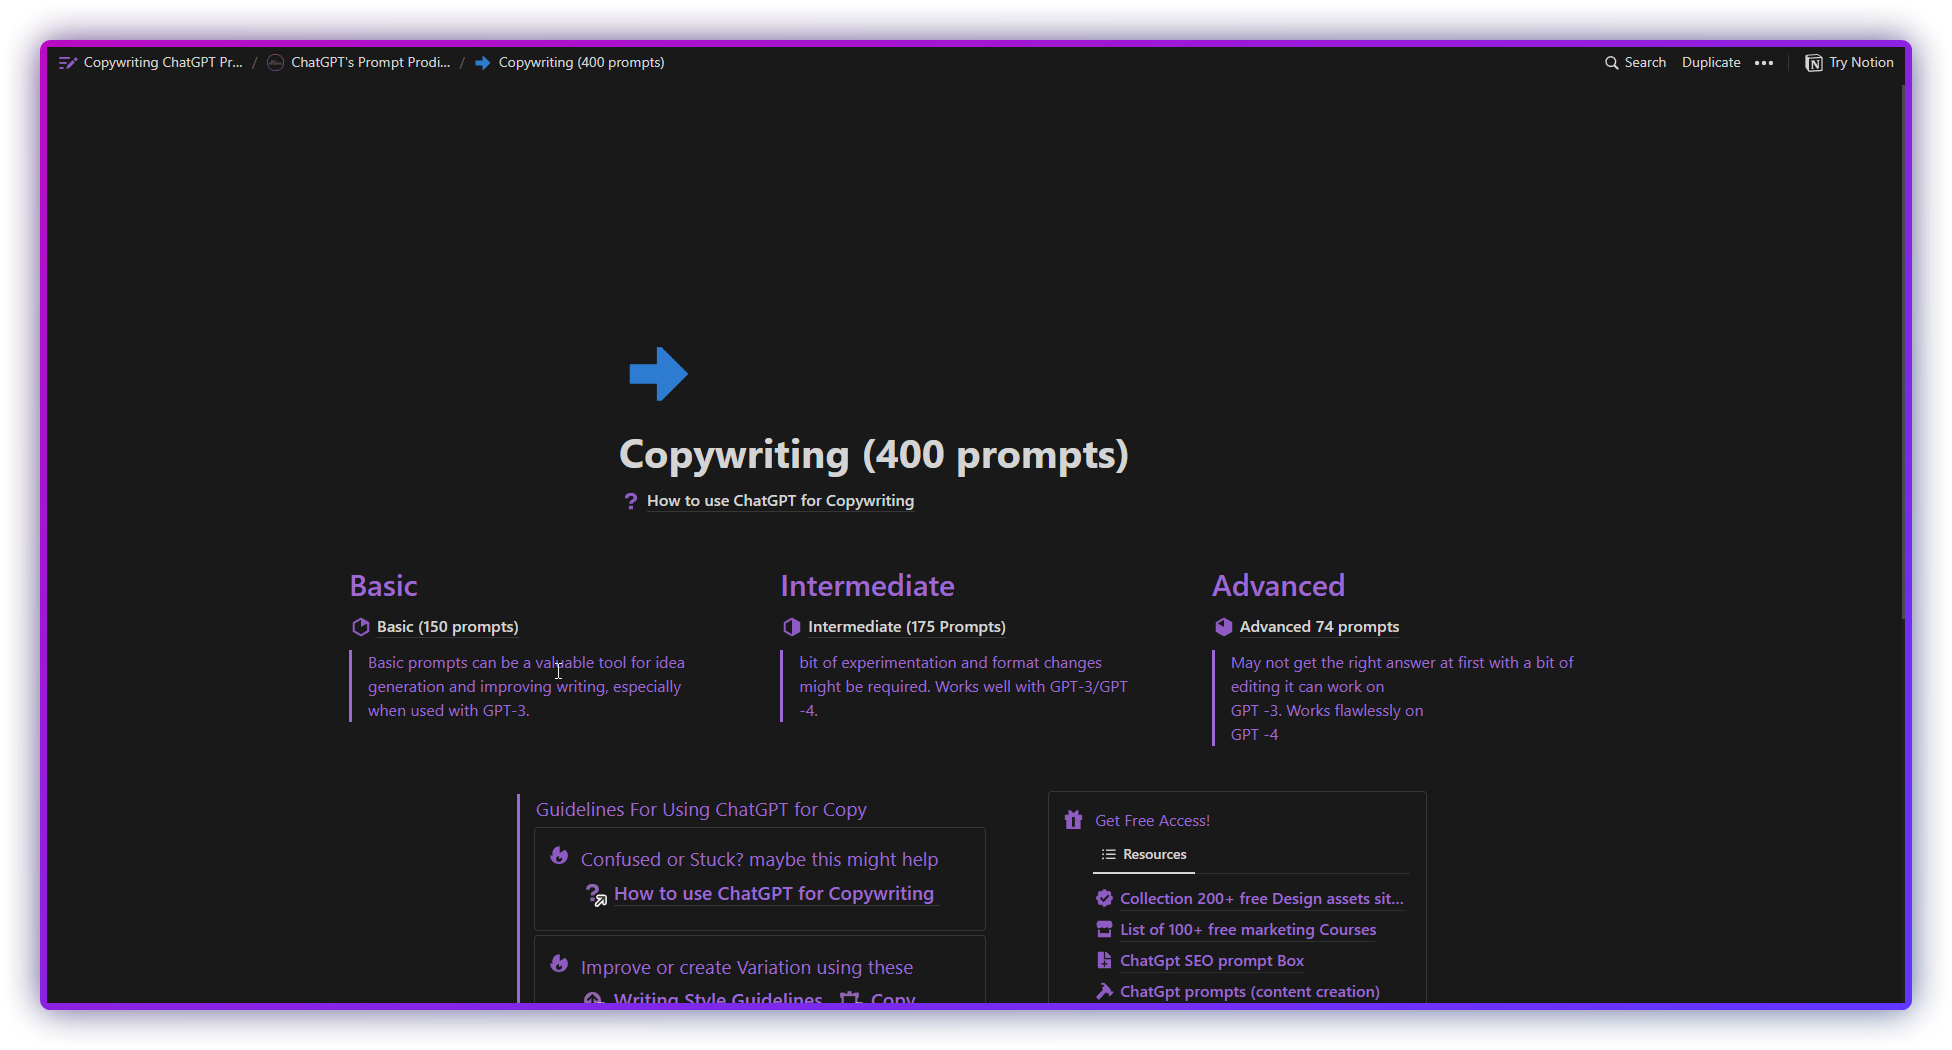Screen dimensions: 1952x1050
Task: Click the page title Copywriting (400 prompts)
Action: click(874, 455)
